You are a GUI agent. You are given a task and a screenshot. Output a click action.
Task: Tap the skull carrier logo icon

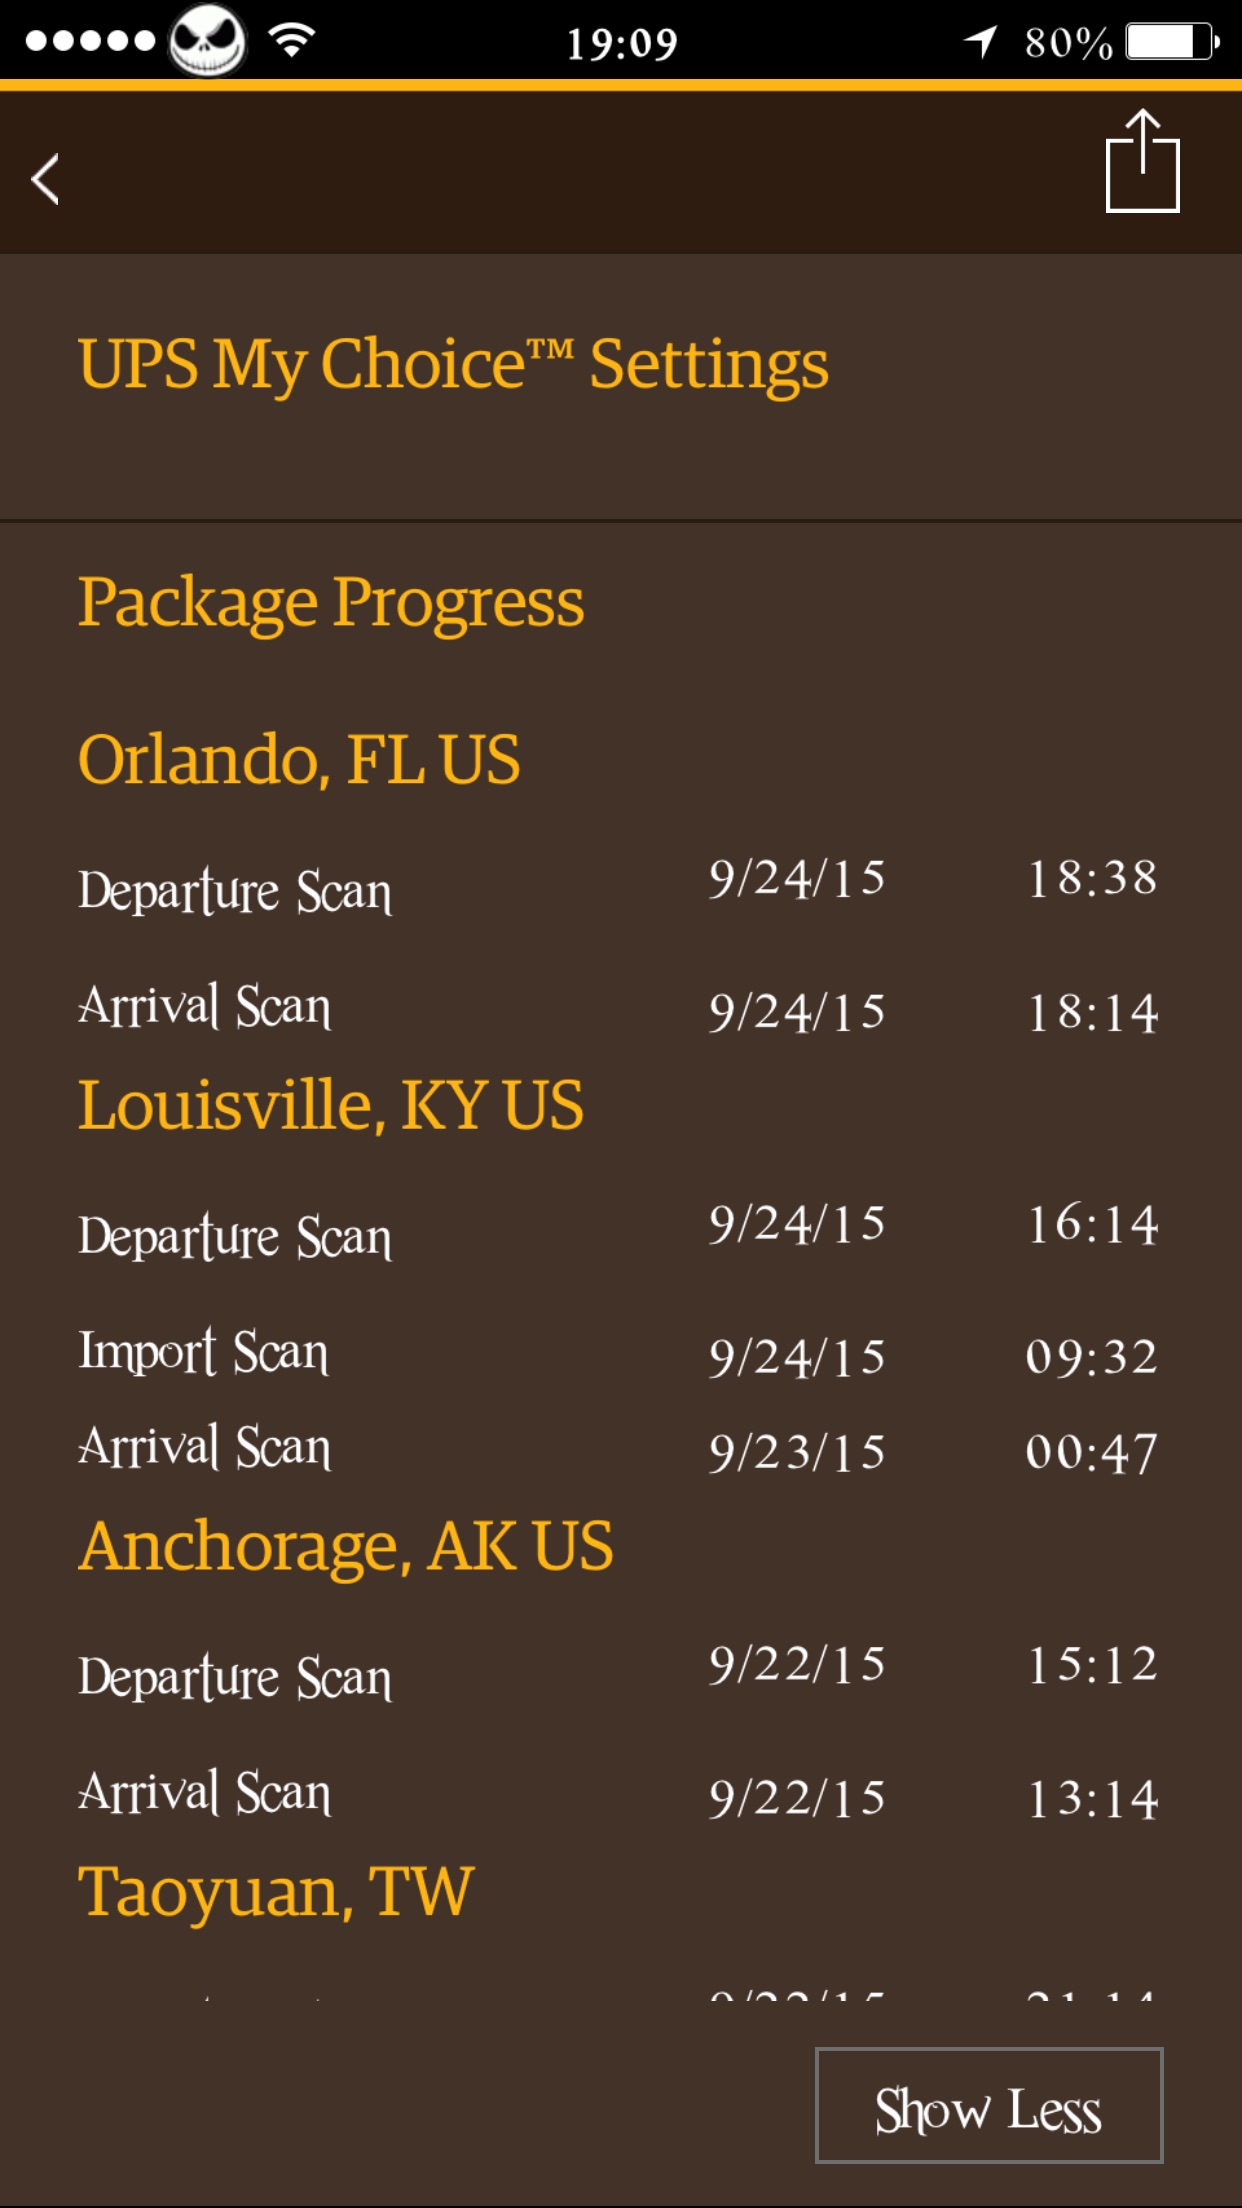pos(207,40)
